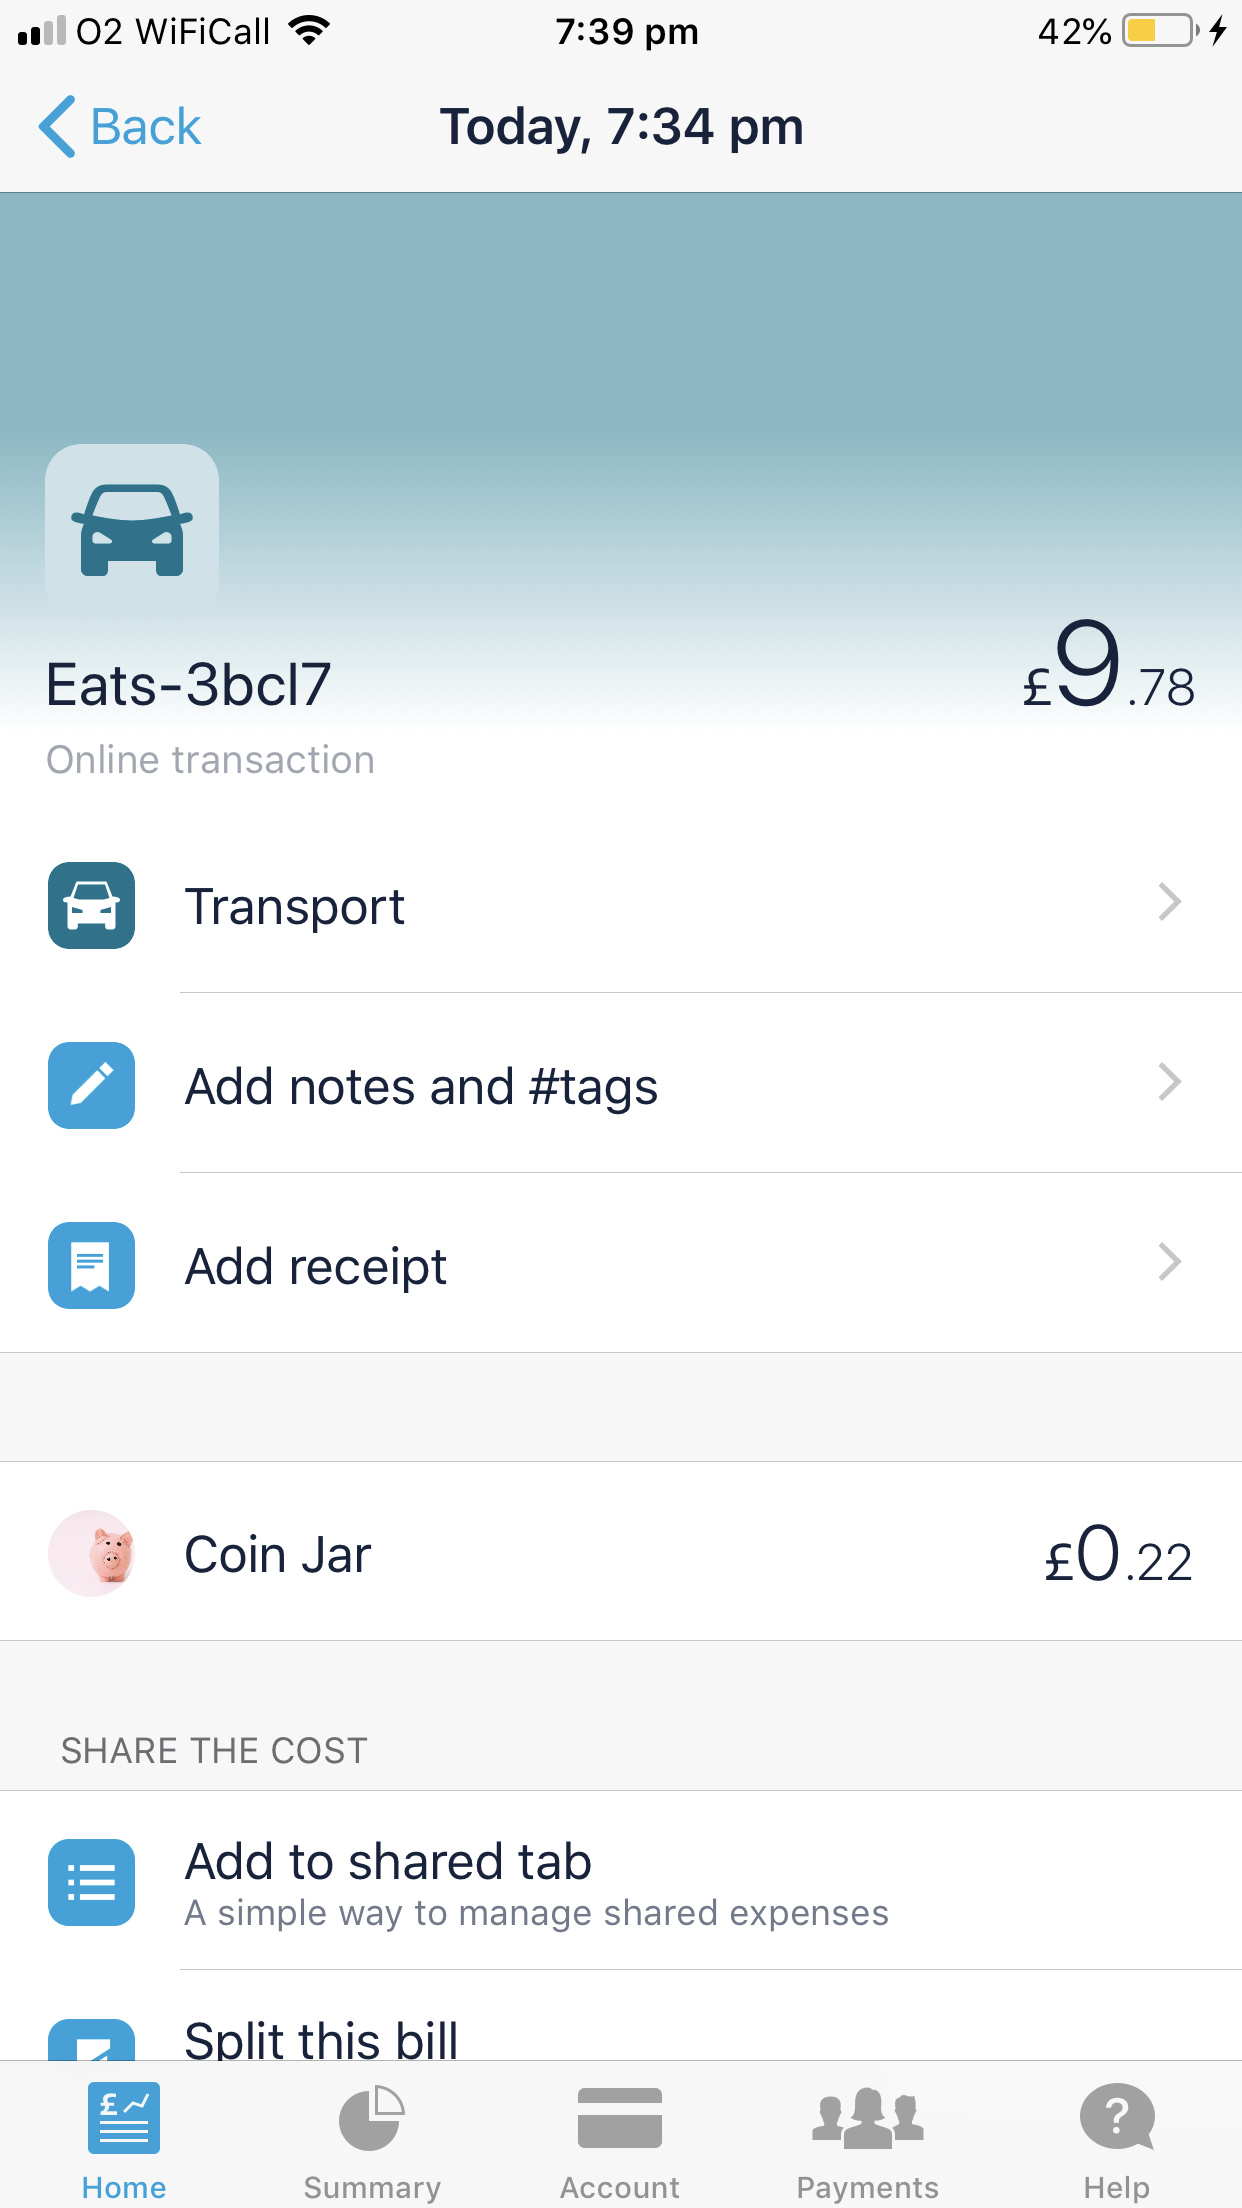1242x2208 pixels.
Task: Tap the Split this bill label
Action: click(322, 2040)
